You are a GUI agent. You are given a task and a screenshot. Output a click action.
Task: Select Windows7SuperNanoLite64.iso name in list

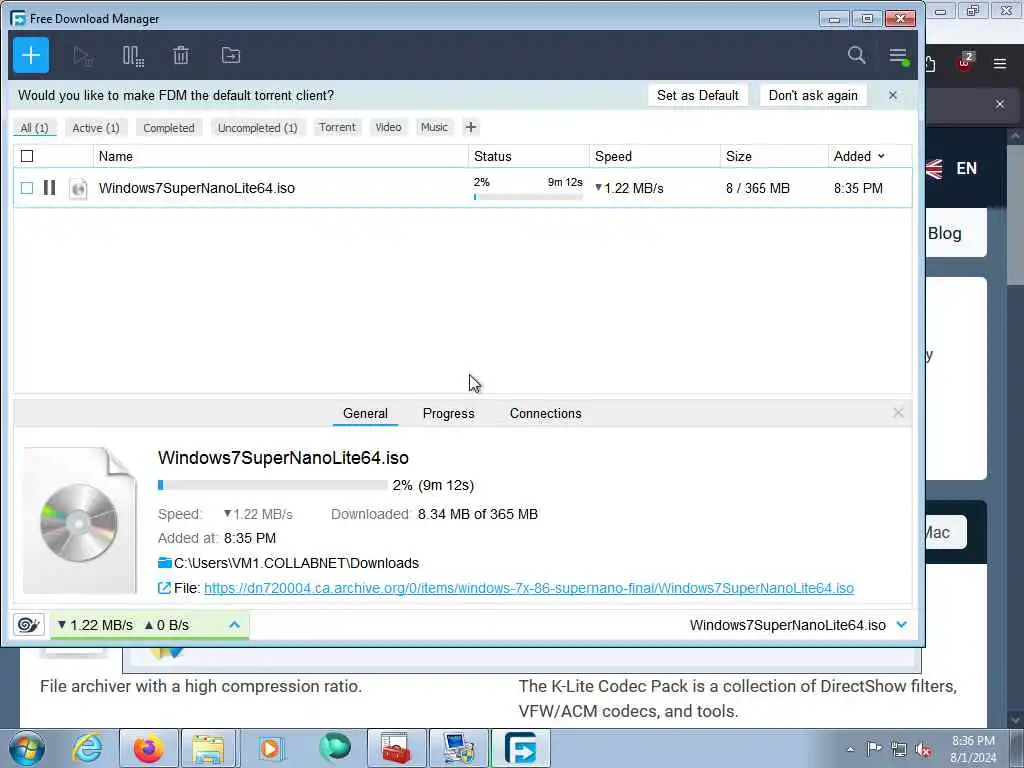point(197,188)
